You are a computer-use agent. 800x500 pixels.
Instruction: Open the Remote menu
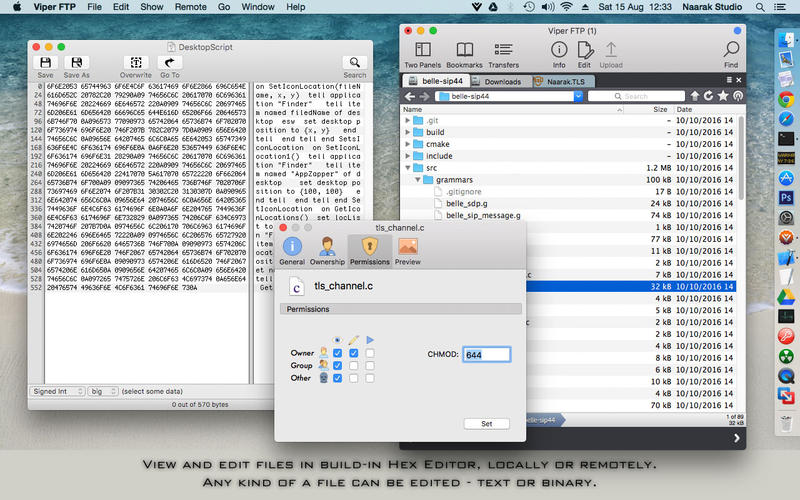click(190, 7)
